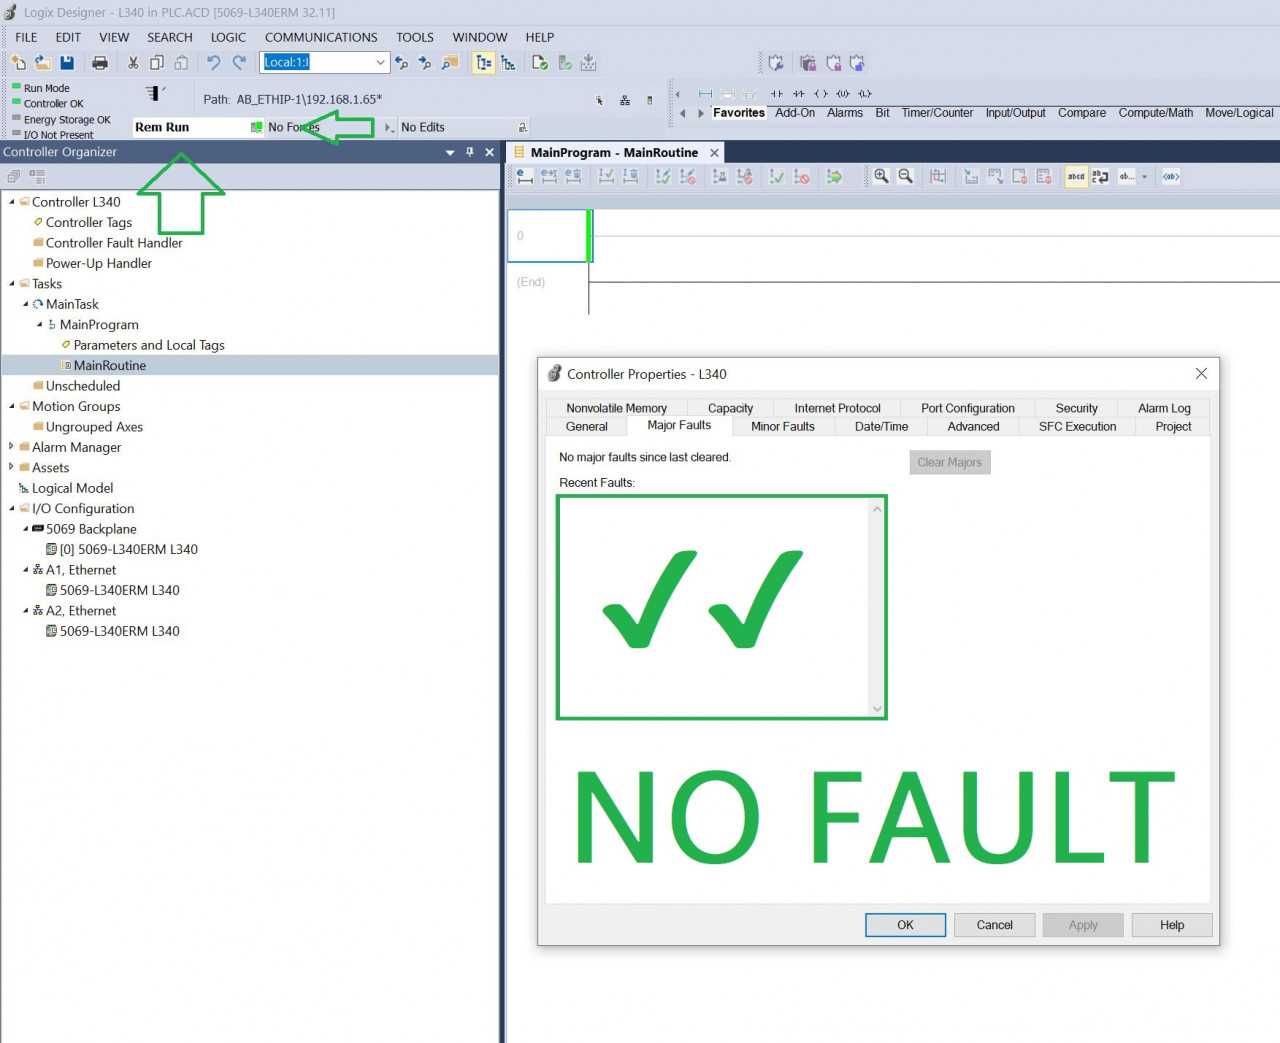Cut selection with the scissors icon
The width and height of the screenshot is (1280, 1043).
coord(133,63)
